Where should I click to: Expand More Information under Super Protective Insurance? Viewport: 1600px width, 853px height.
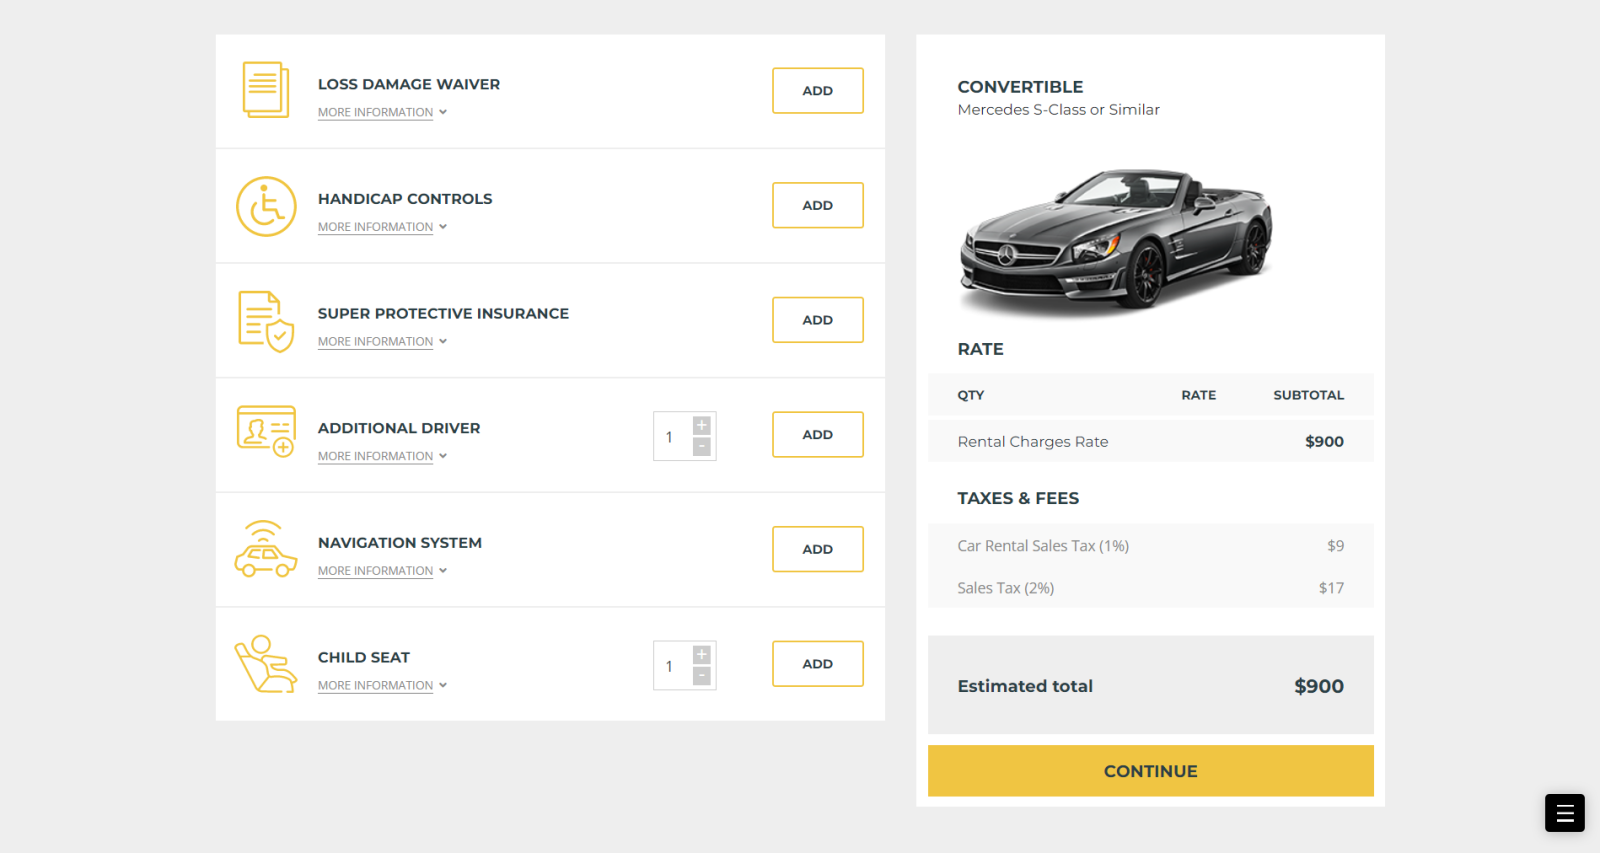[x=382, y=342]
